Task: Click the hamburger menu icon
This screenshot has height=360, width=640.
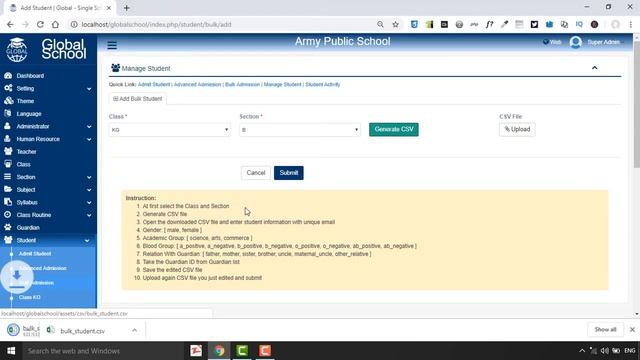Action: 112,45
